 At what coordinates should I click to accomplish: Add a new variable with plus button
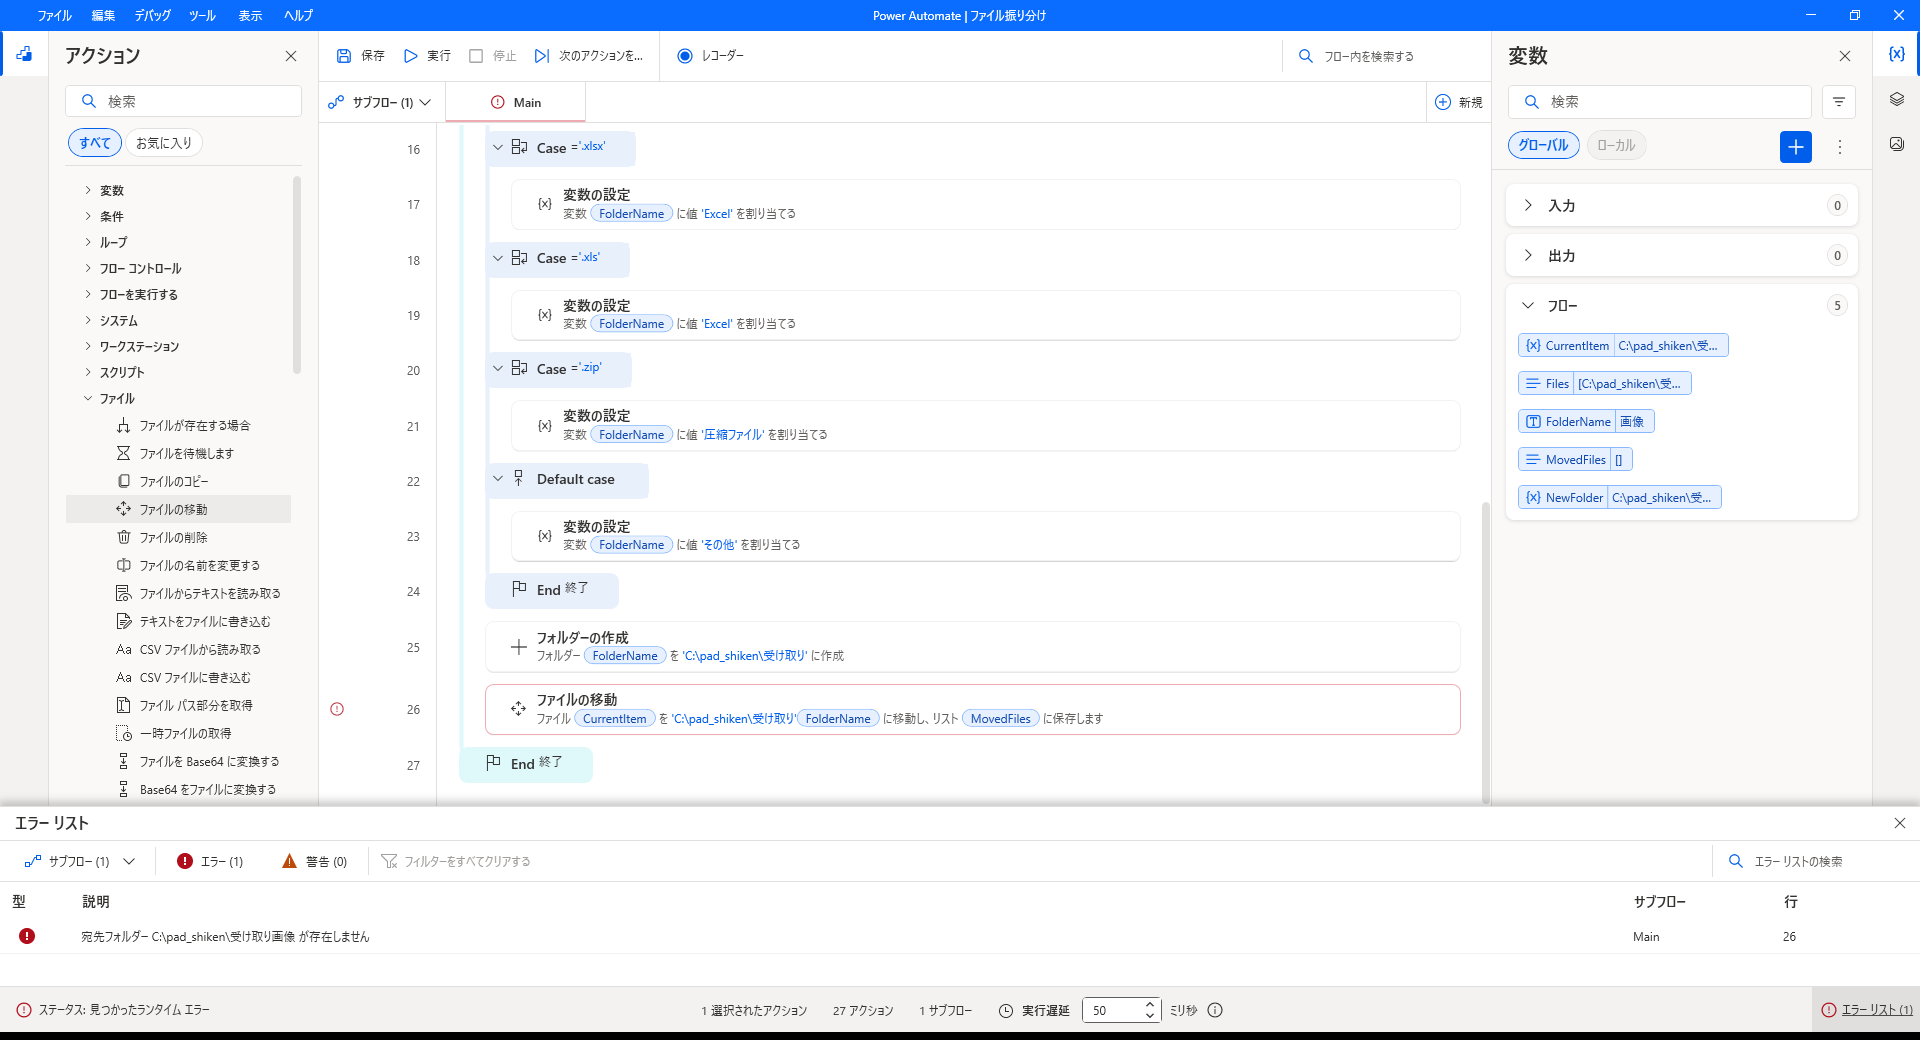point(1796,147)
